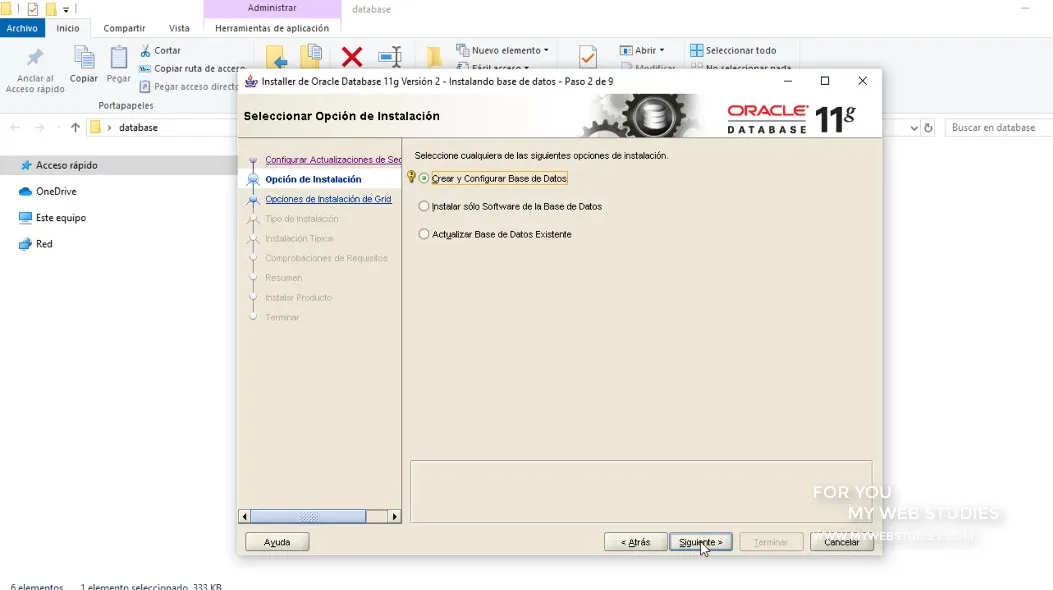The width and height of the screenshot is (1053, 590).
Task: Click the lightbulb hint icon beside first option
Action: (411, 177)
